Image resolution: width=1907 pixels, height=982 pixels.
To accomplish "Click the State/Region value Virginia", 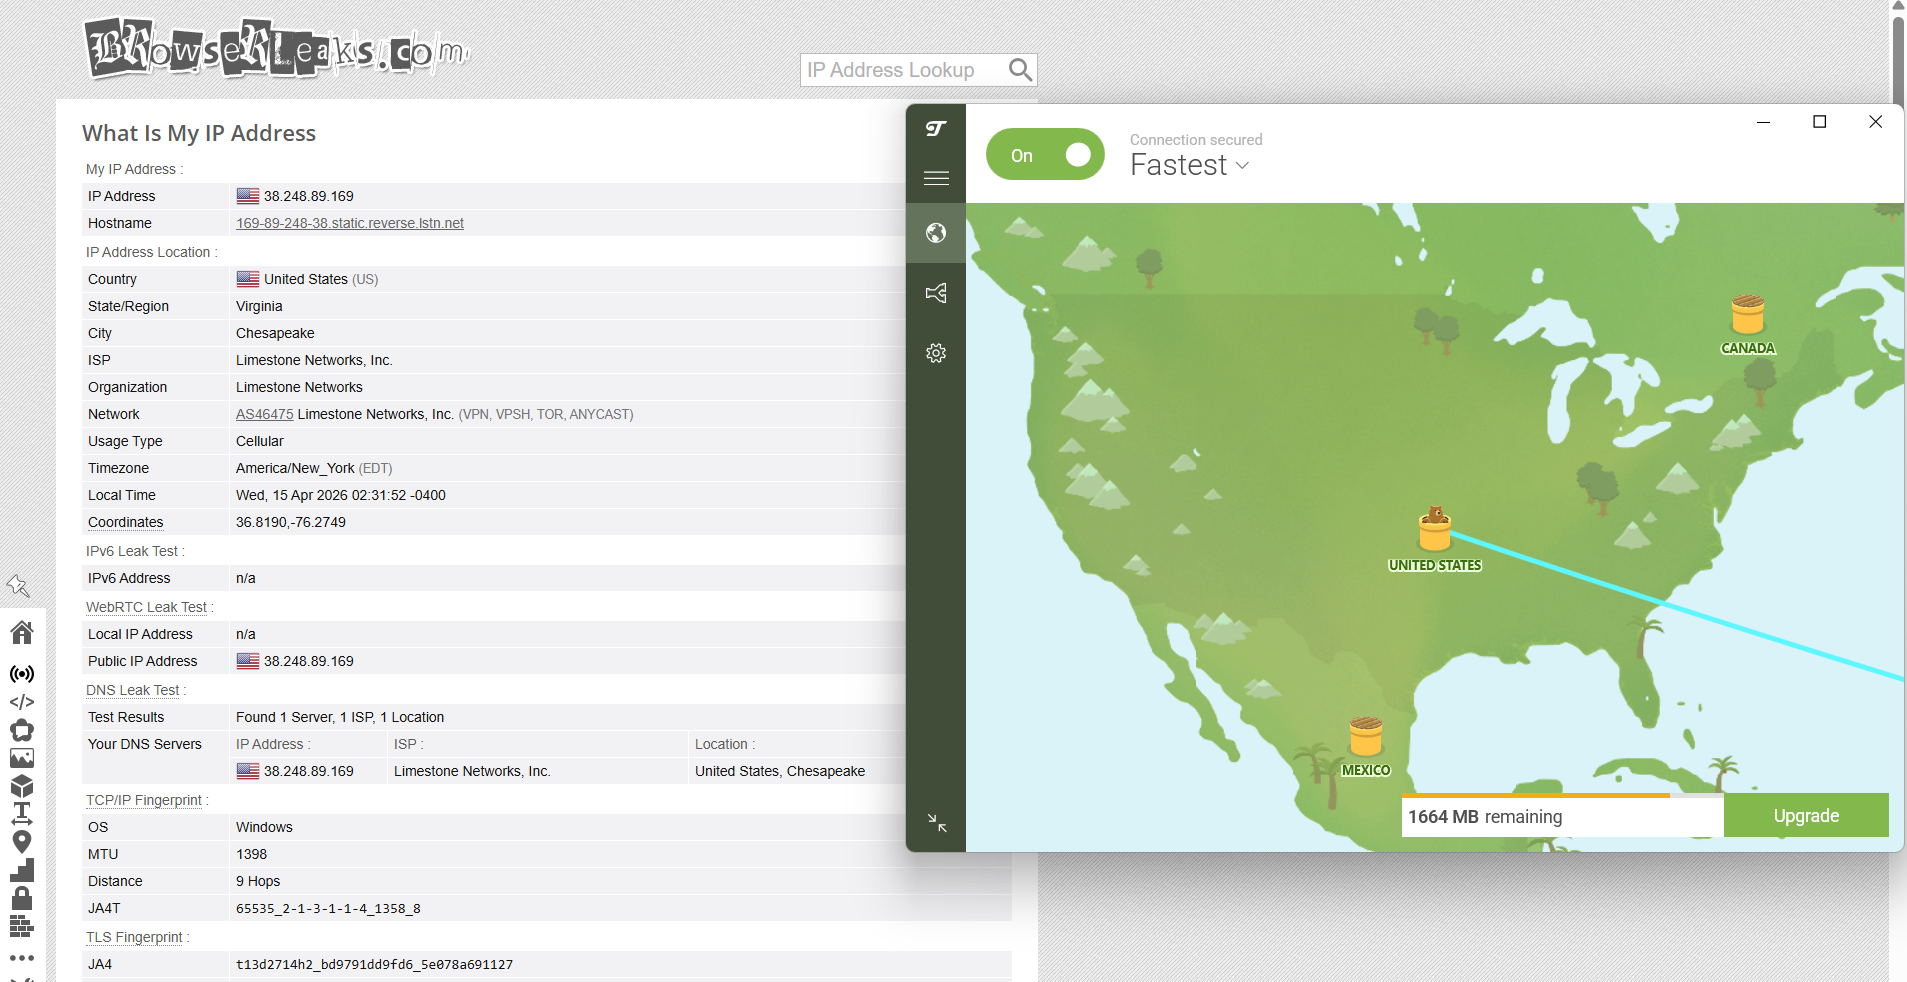I will (x=259, y=306).
